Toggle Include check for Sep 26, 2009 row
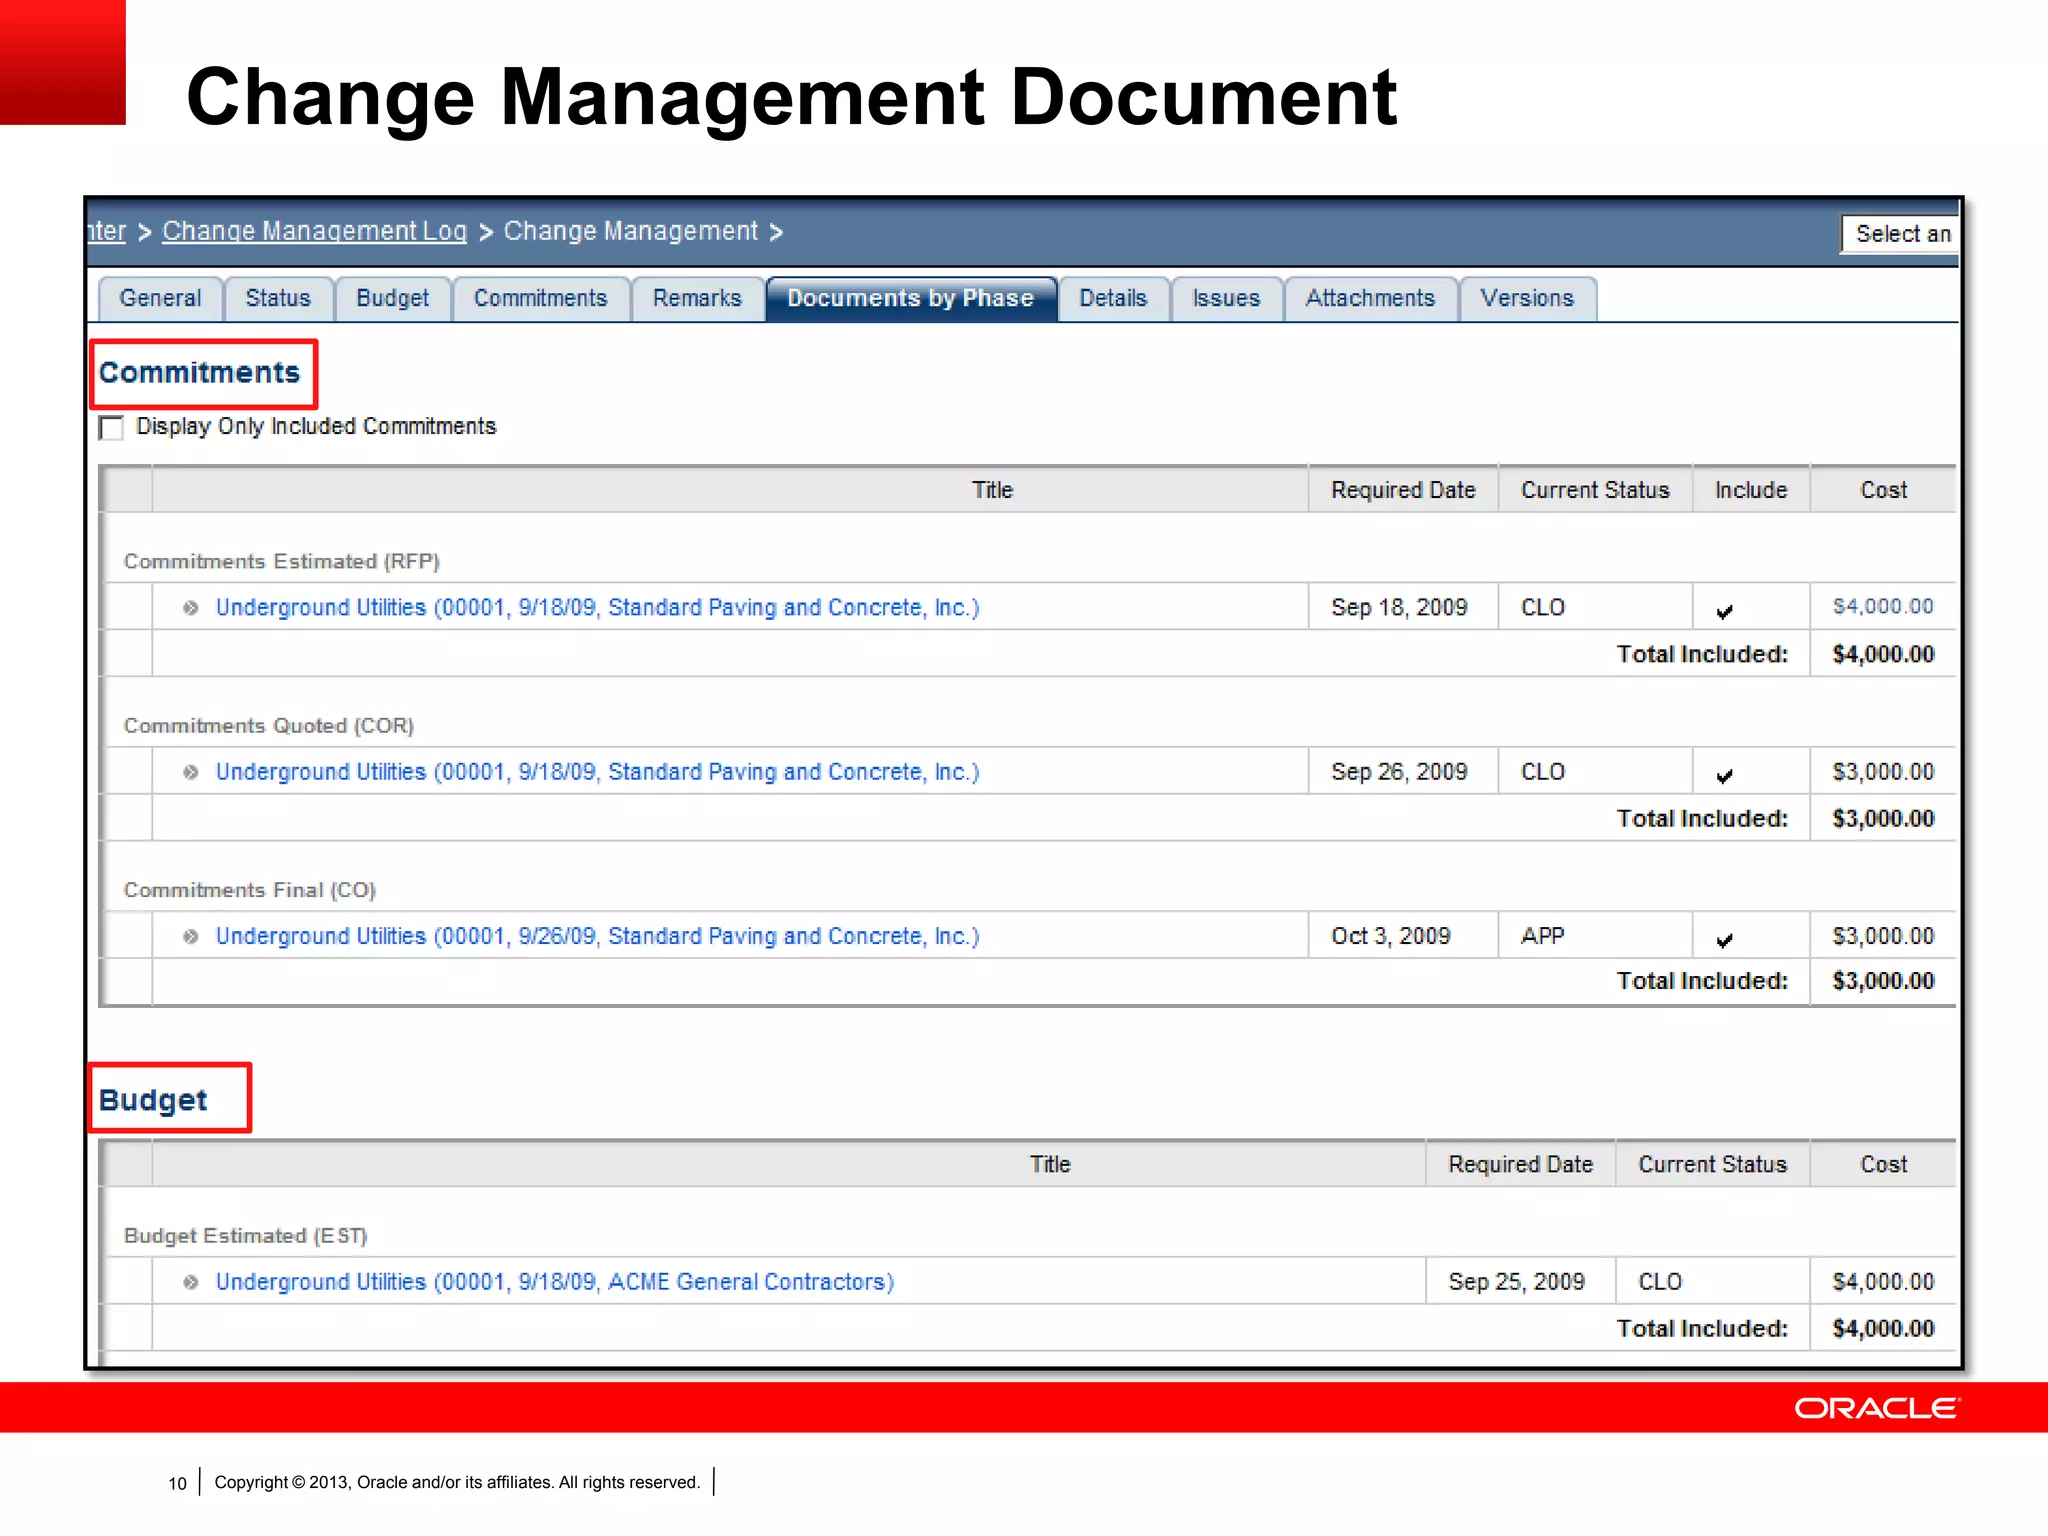Viewport: 2048px width, 1536px height. tap(1724, 775)
